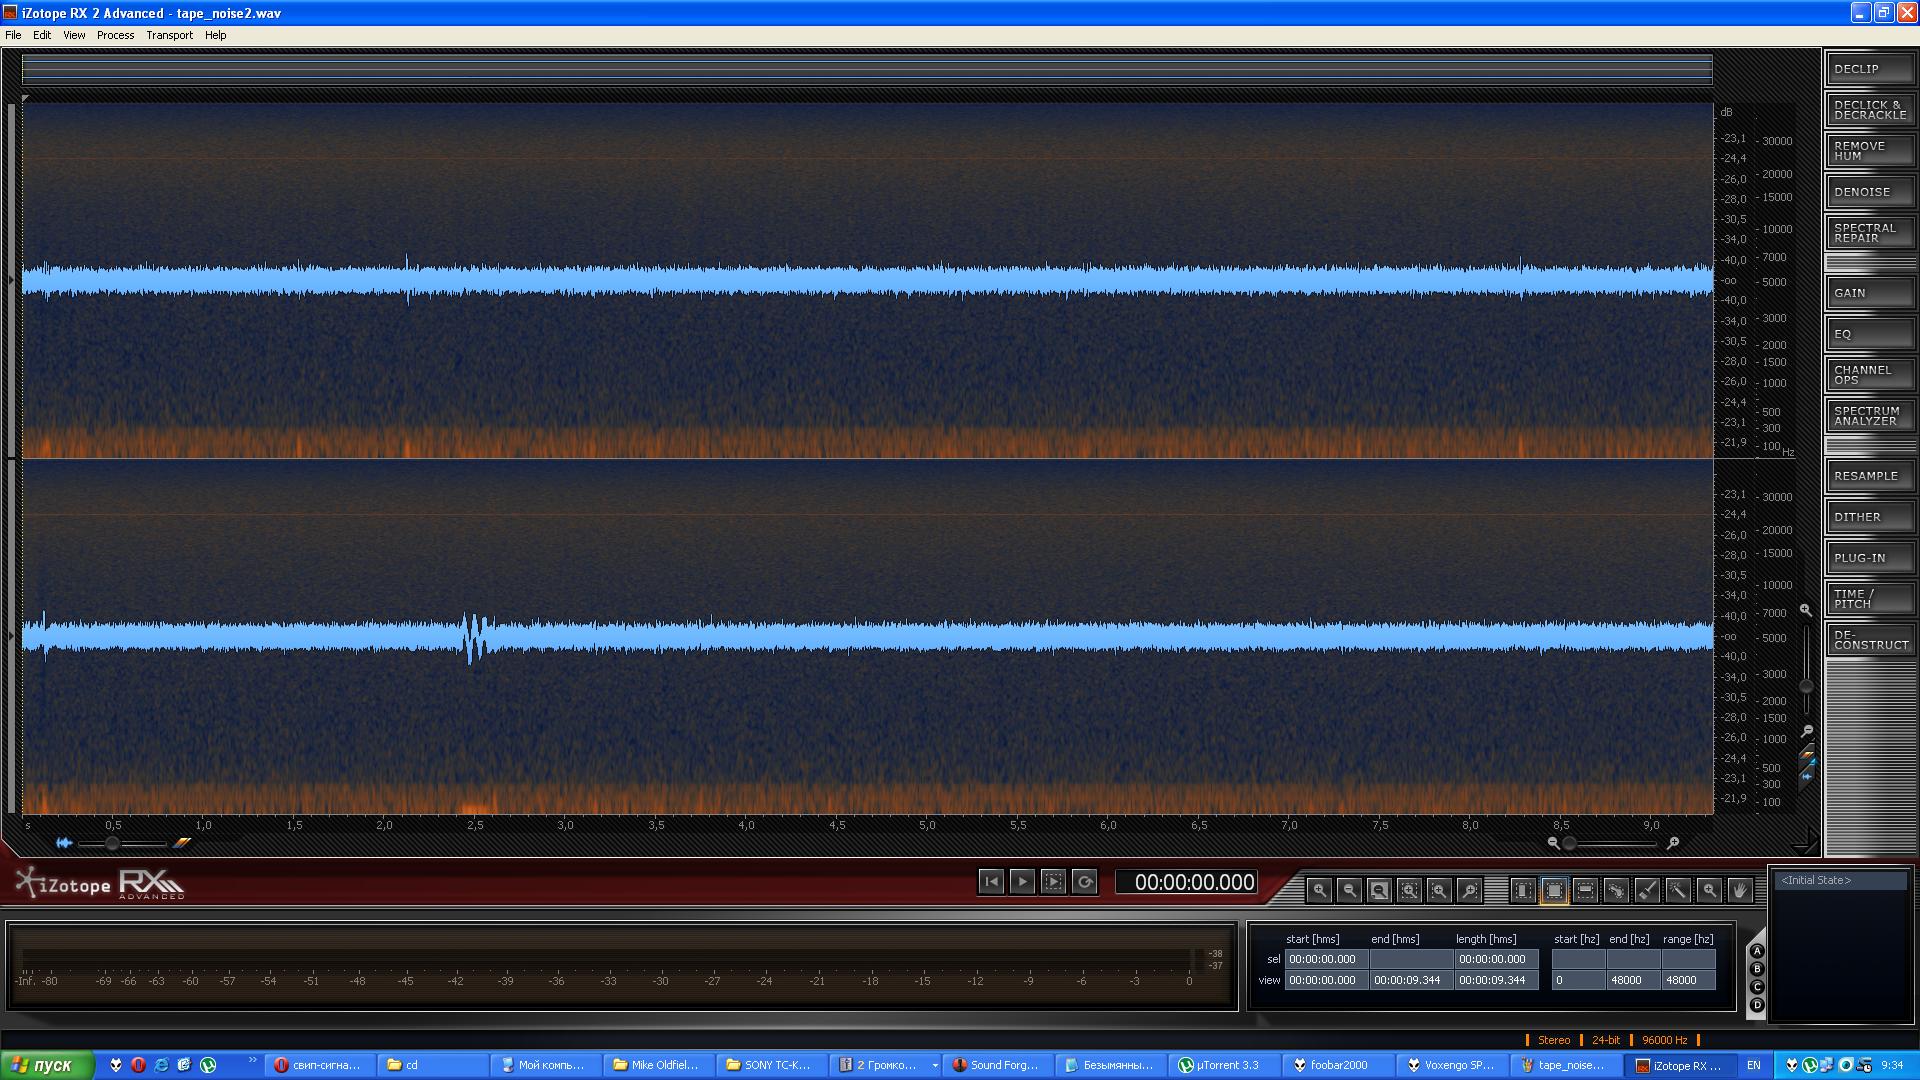Choose the time selection tool
This screenshot has height=1080, width=1920.
tap(1523, 889)
